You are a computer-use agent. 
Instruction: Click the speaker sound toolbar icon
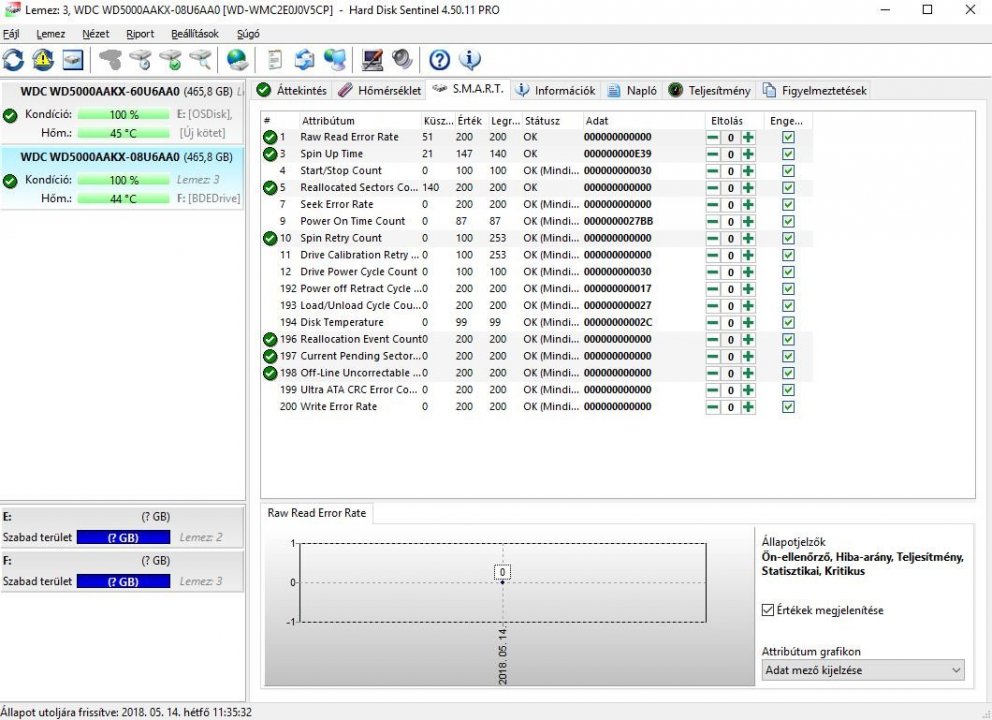(x=402, y=60)
